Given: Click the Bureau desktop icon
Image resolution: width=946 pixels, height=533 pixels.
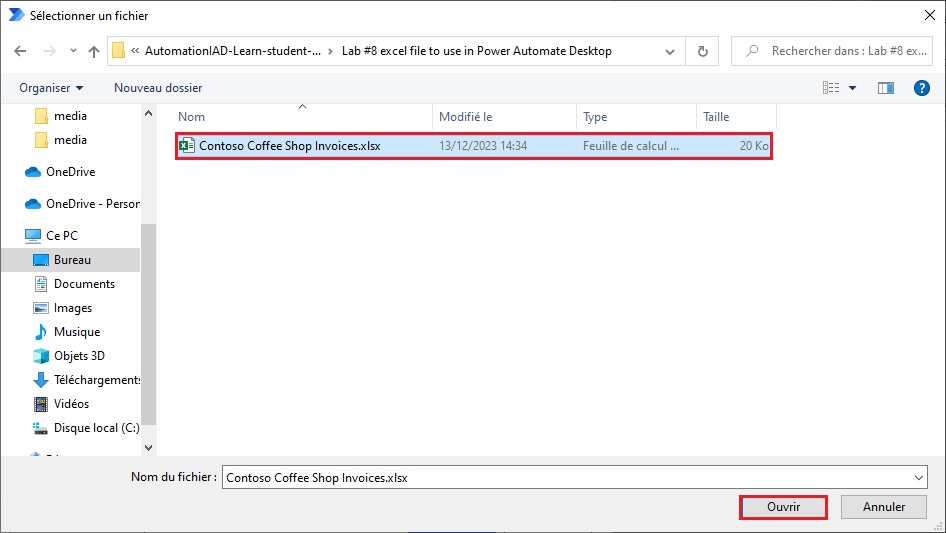Looking at the screenshot, I should tap(40, 260).
